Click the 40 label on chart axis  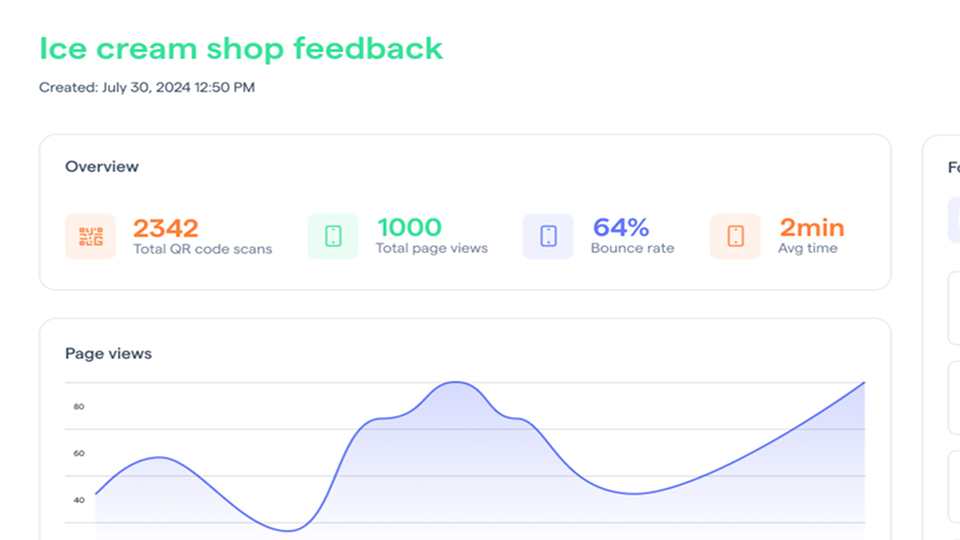pos(79,500)
